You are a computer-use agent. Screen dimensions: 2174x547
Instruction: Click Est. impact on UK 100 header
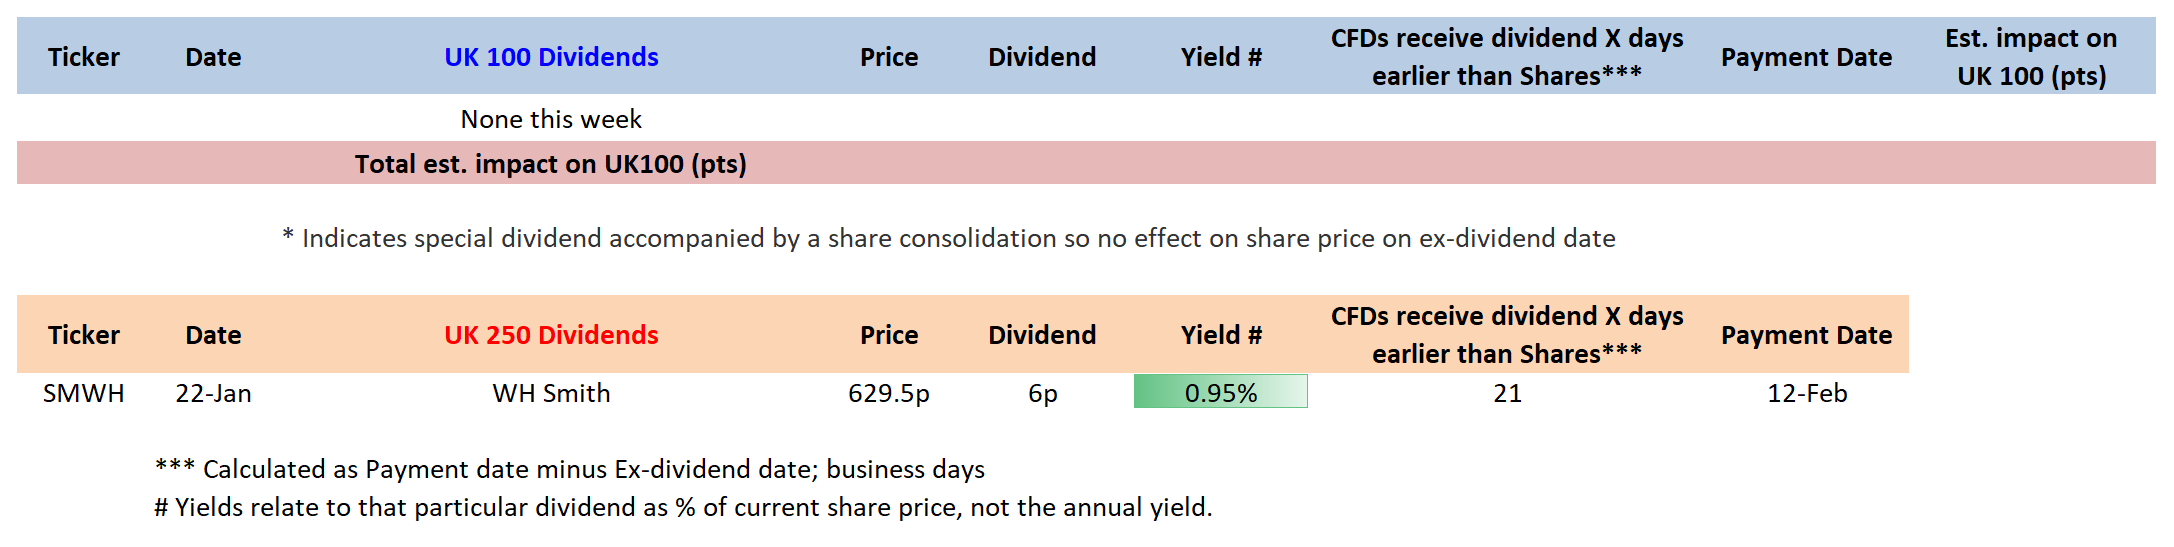(2031, 57)
